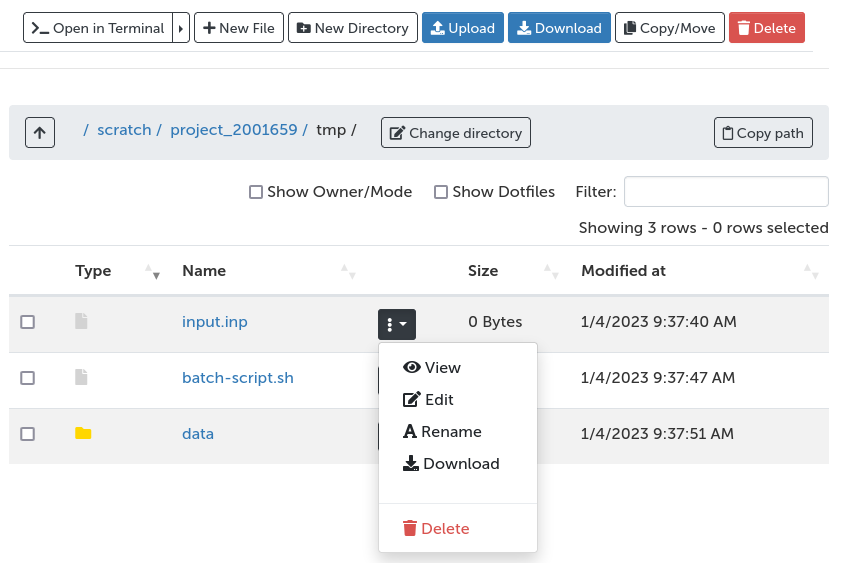Click the blue Download toolbar button
The width and height of the screenshot is (843, 563).
(x=559, y=28)
